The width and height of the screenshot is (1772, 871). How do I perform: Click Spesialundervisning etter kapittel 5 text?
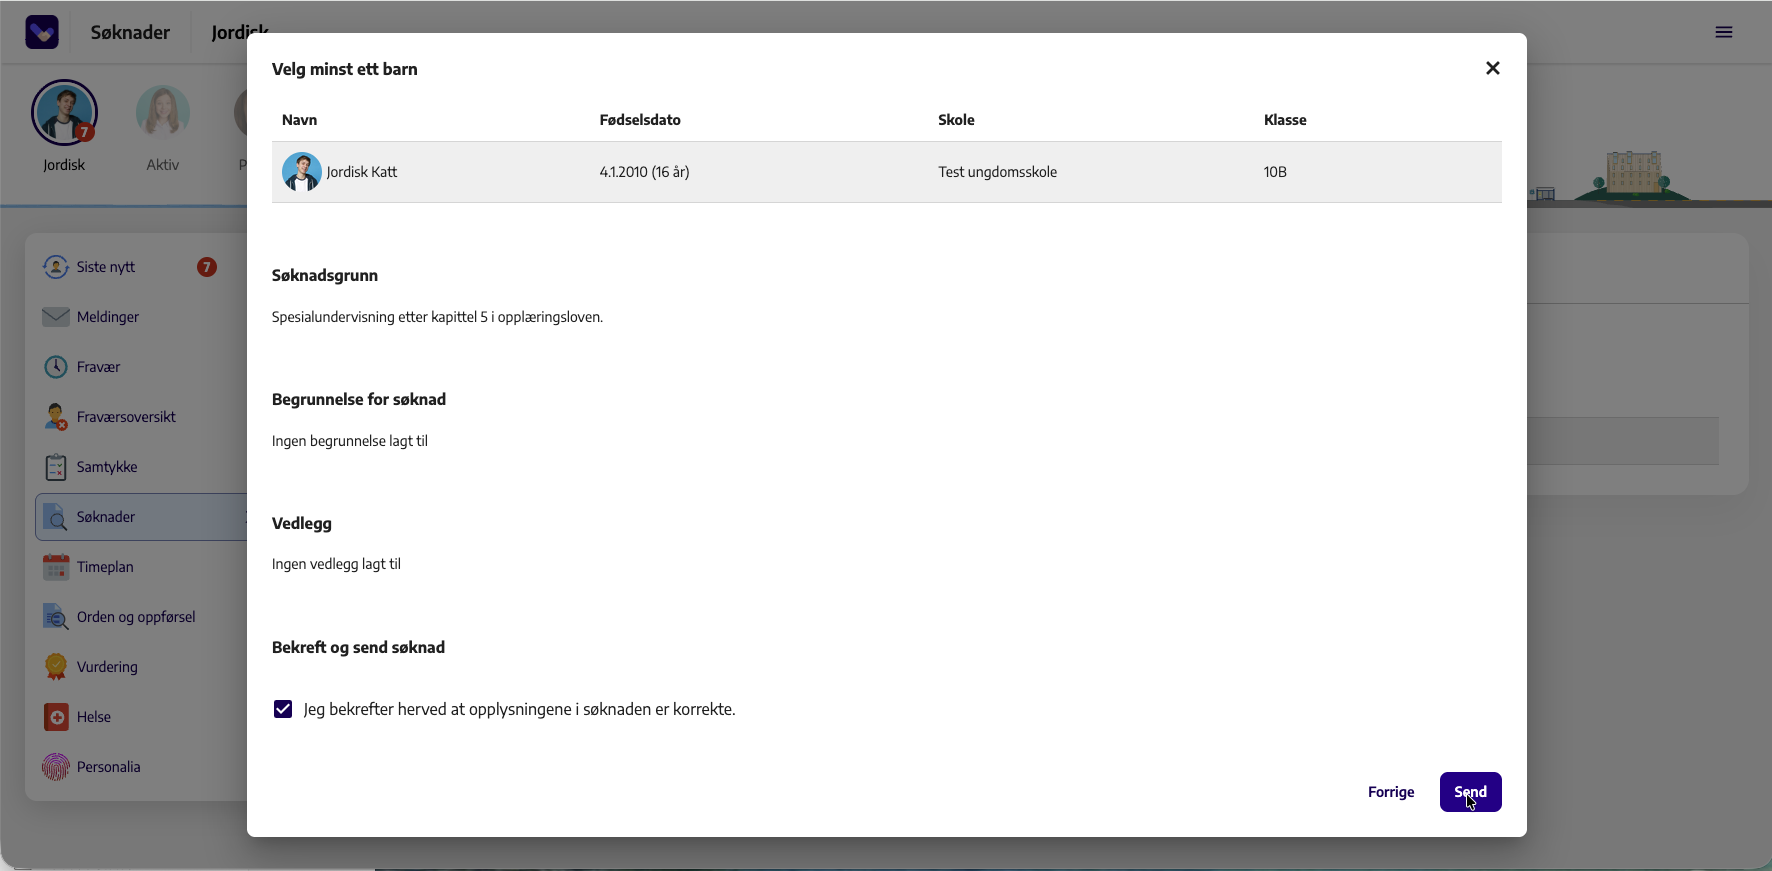pos(437,317)
